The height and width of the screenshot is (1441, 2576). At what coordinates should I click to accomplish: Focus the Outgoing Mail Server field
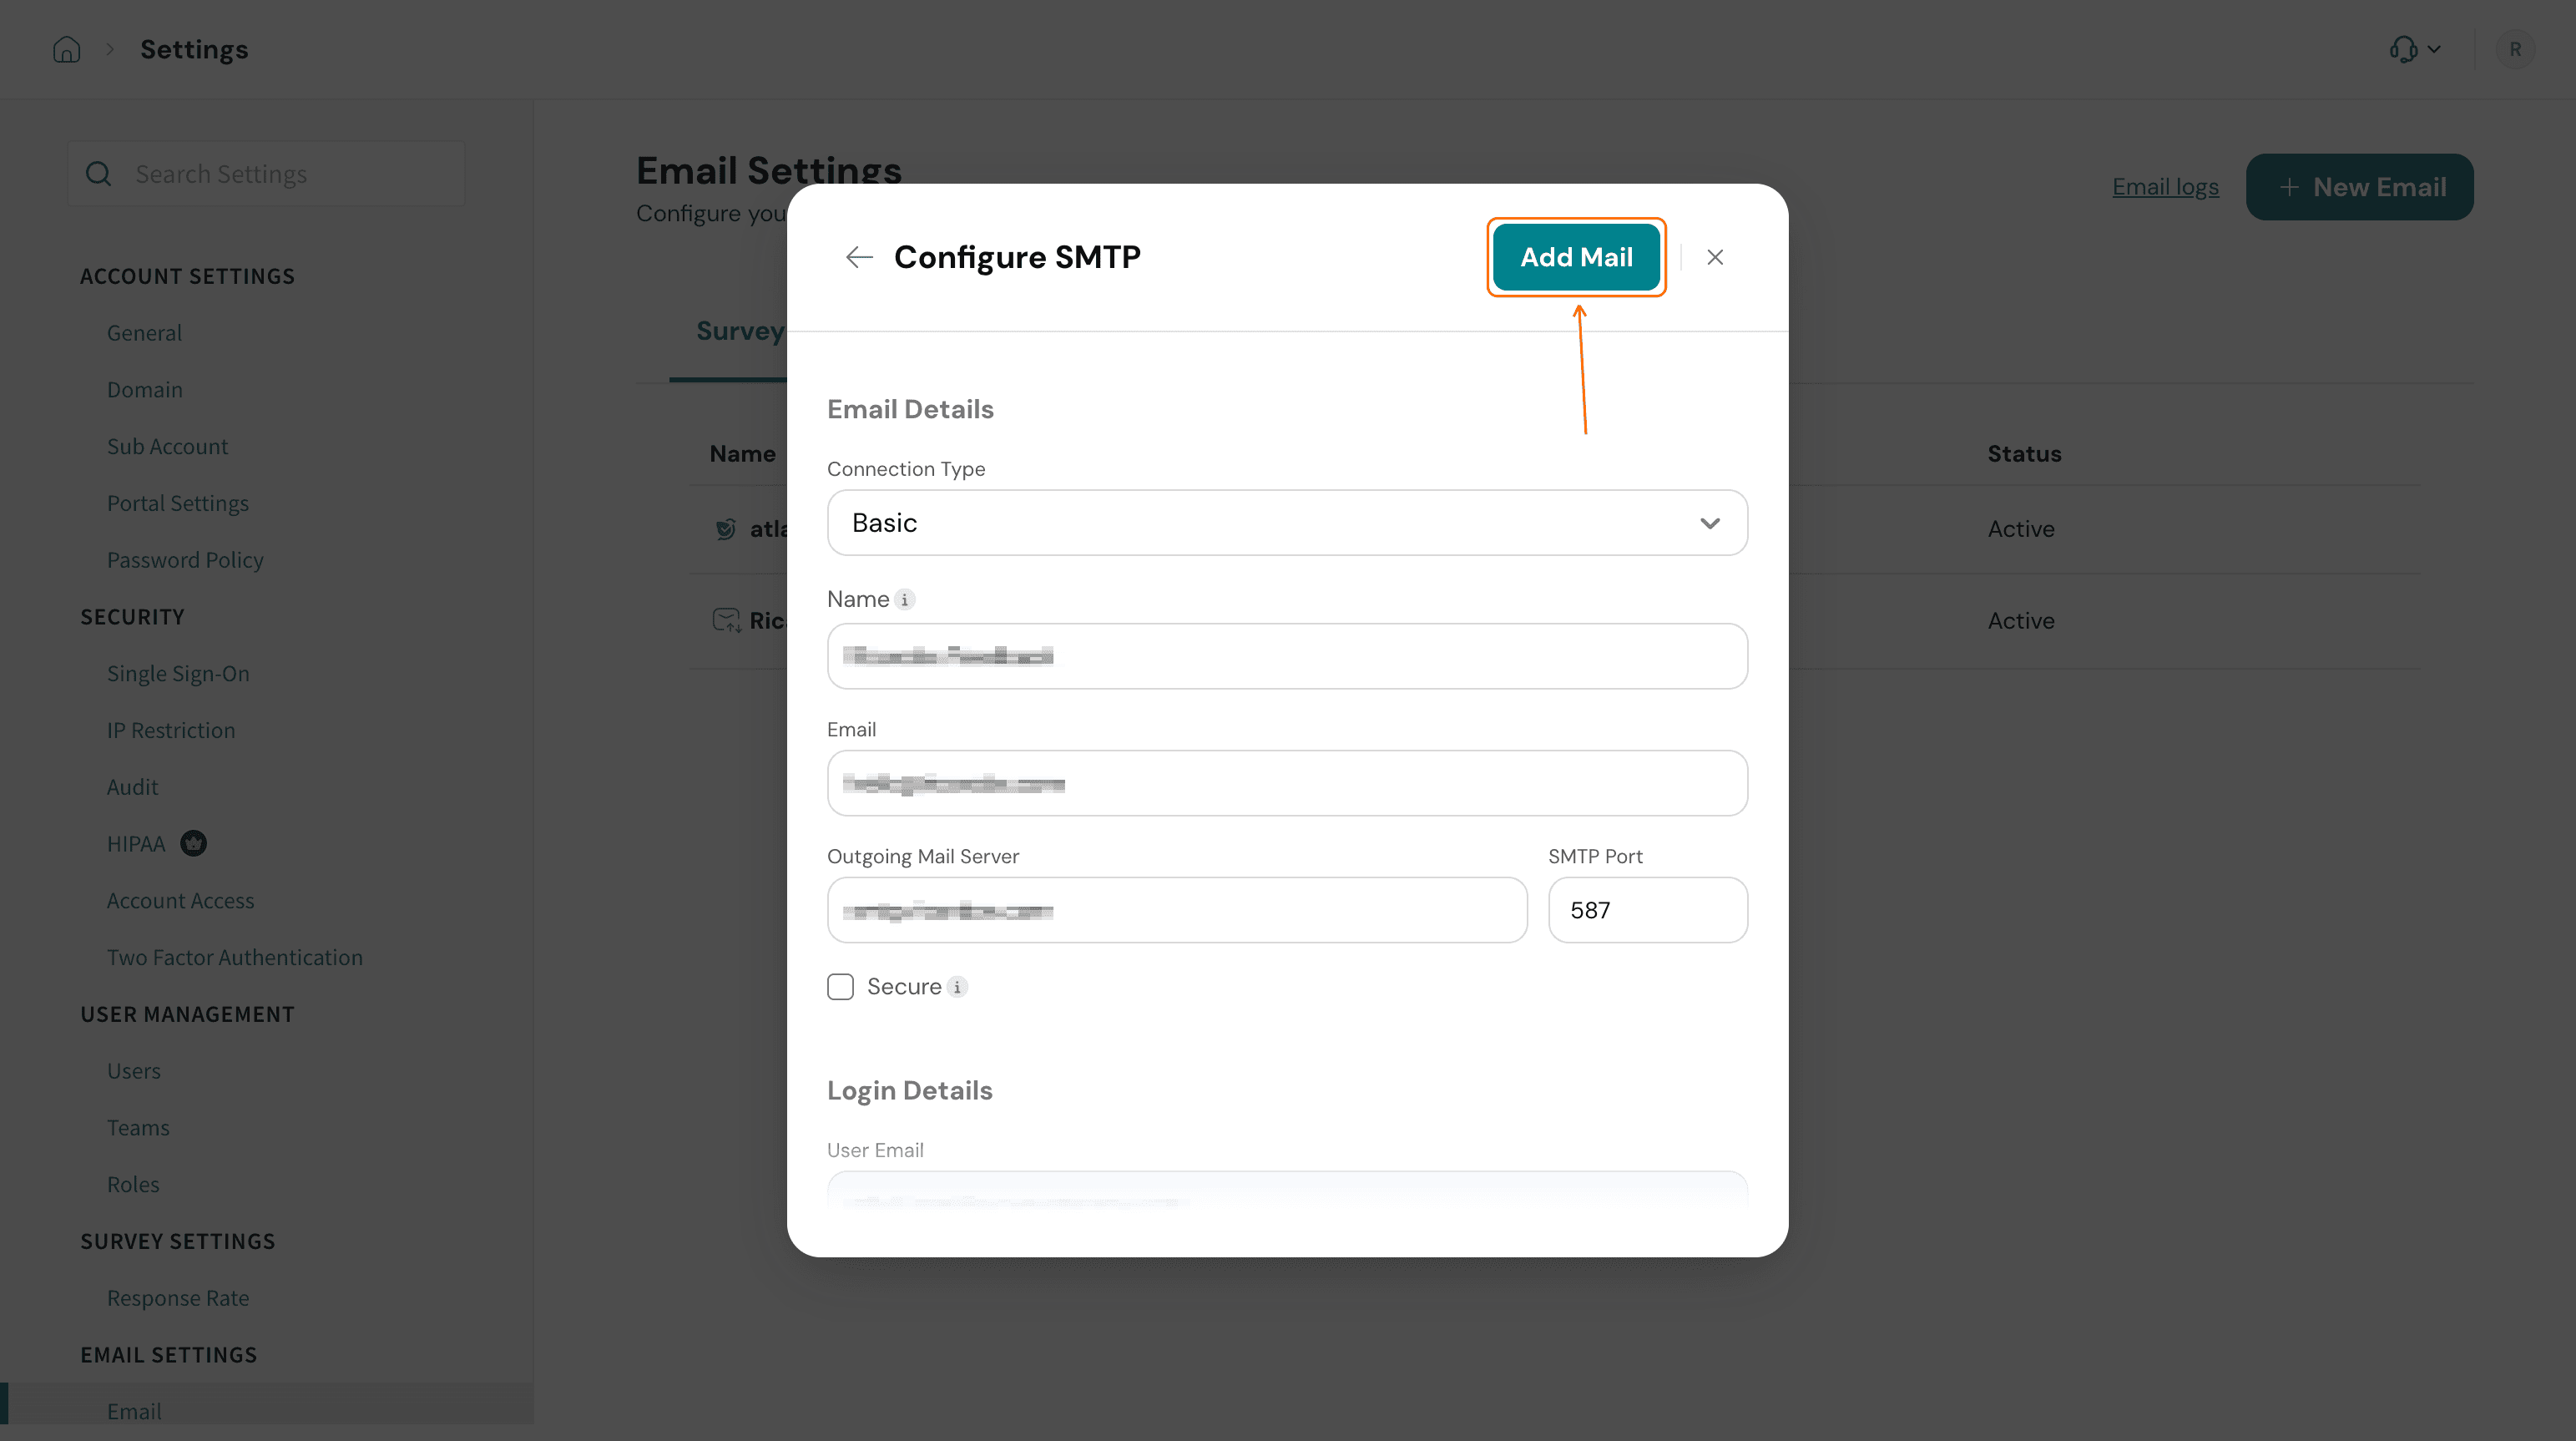(1177, 910)
